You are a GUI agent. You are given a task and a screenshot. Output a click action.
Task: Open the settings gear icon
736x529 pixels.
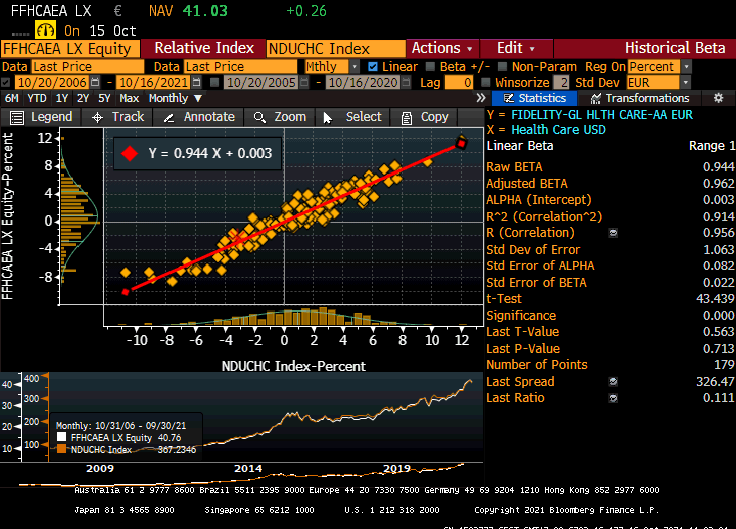click(x=718, y=98)
